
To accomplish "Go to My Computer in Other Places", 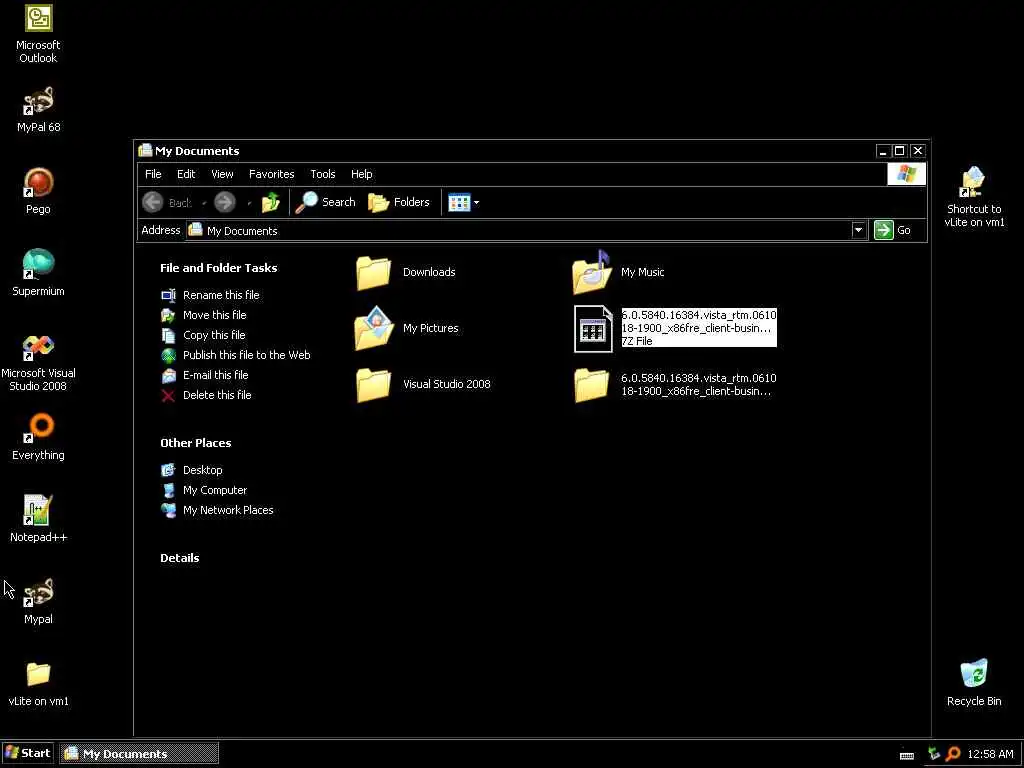I will pyautogui.click(x=204, y=490).
